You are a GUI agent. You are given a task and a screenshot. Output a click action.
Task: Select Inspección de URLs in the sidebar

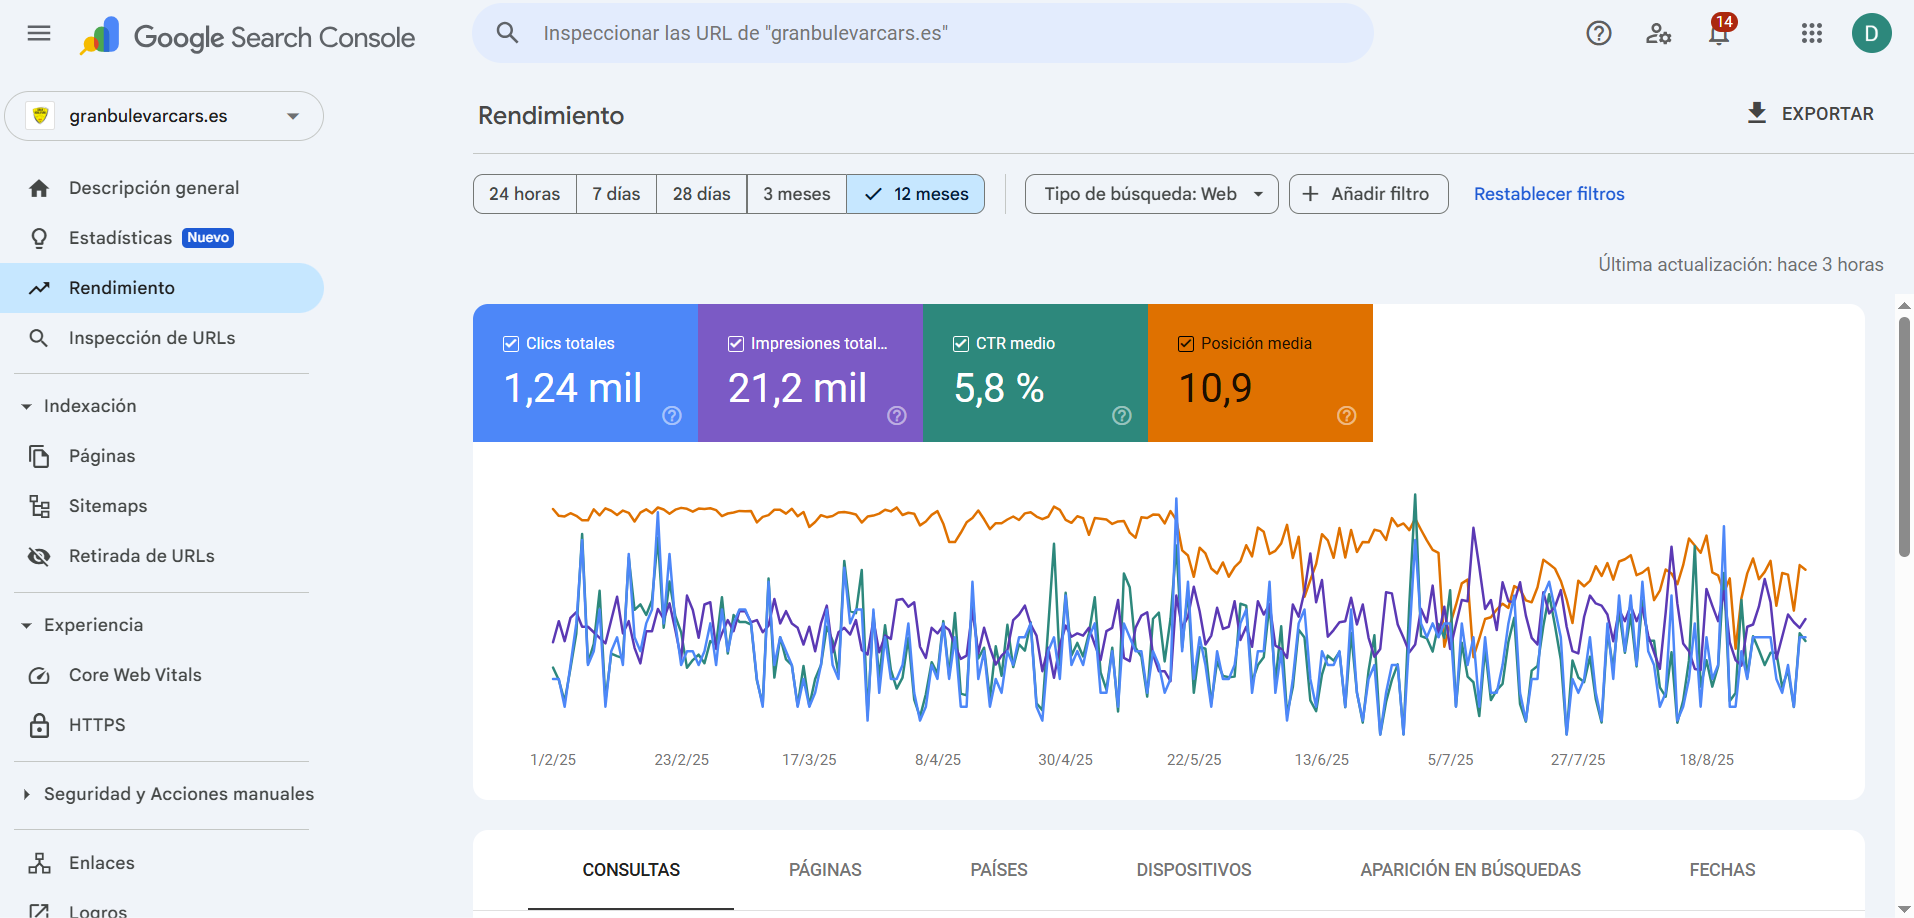(151, 338)
